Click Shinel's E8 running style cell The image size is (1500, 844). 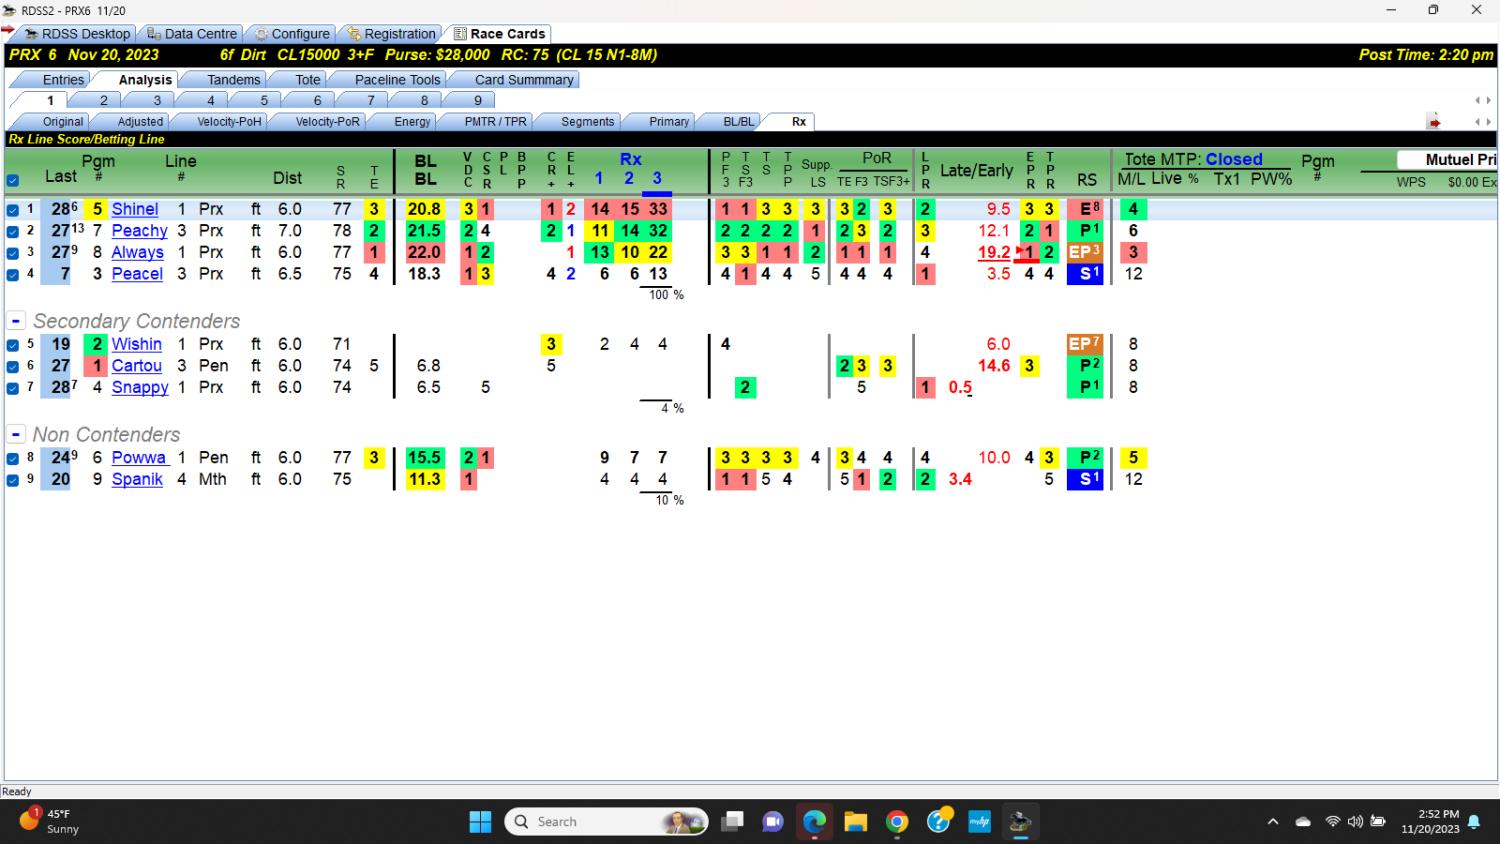click(x=1084, y=209)
